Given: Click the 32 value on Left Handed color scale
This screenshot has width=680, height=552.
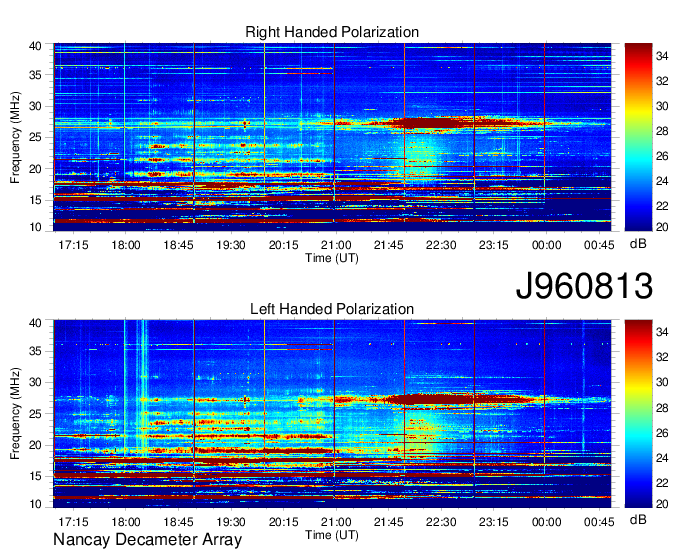Looking at the screenshot, I should pyautogui.click(x=662, y=357).
